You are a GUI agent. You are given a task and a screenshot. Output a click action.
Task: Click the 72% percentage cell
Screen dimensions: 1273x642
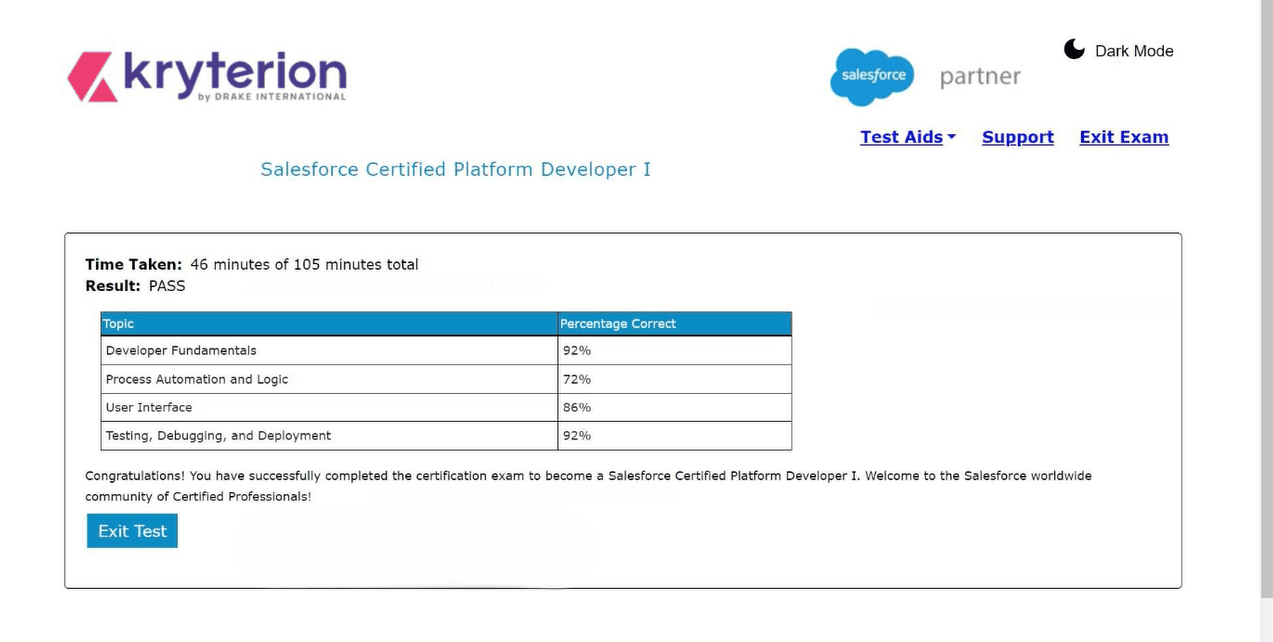point(577,379)
